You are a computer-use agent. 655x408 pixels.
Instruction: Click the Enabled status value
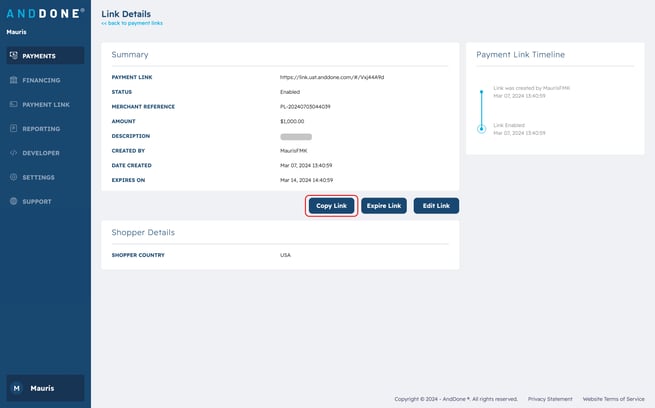pos(290,92)
